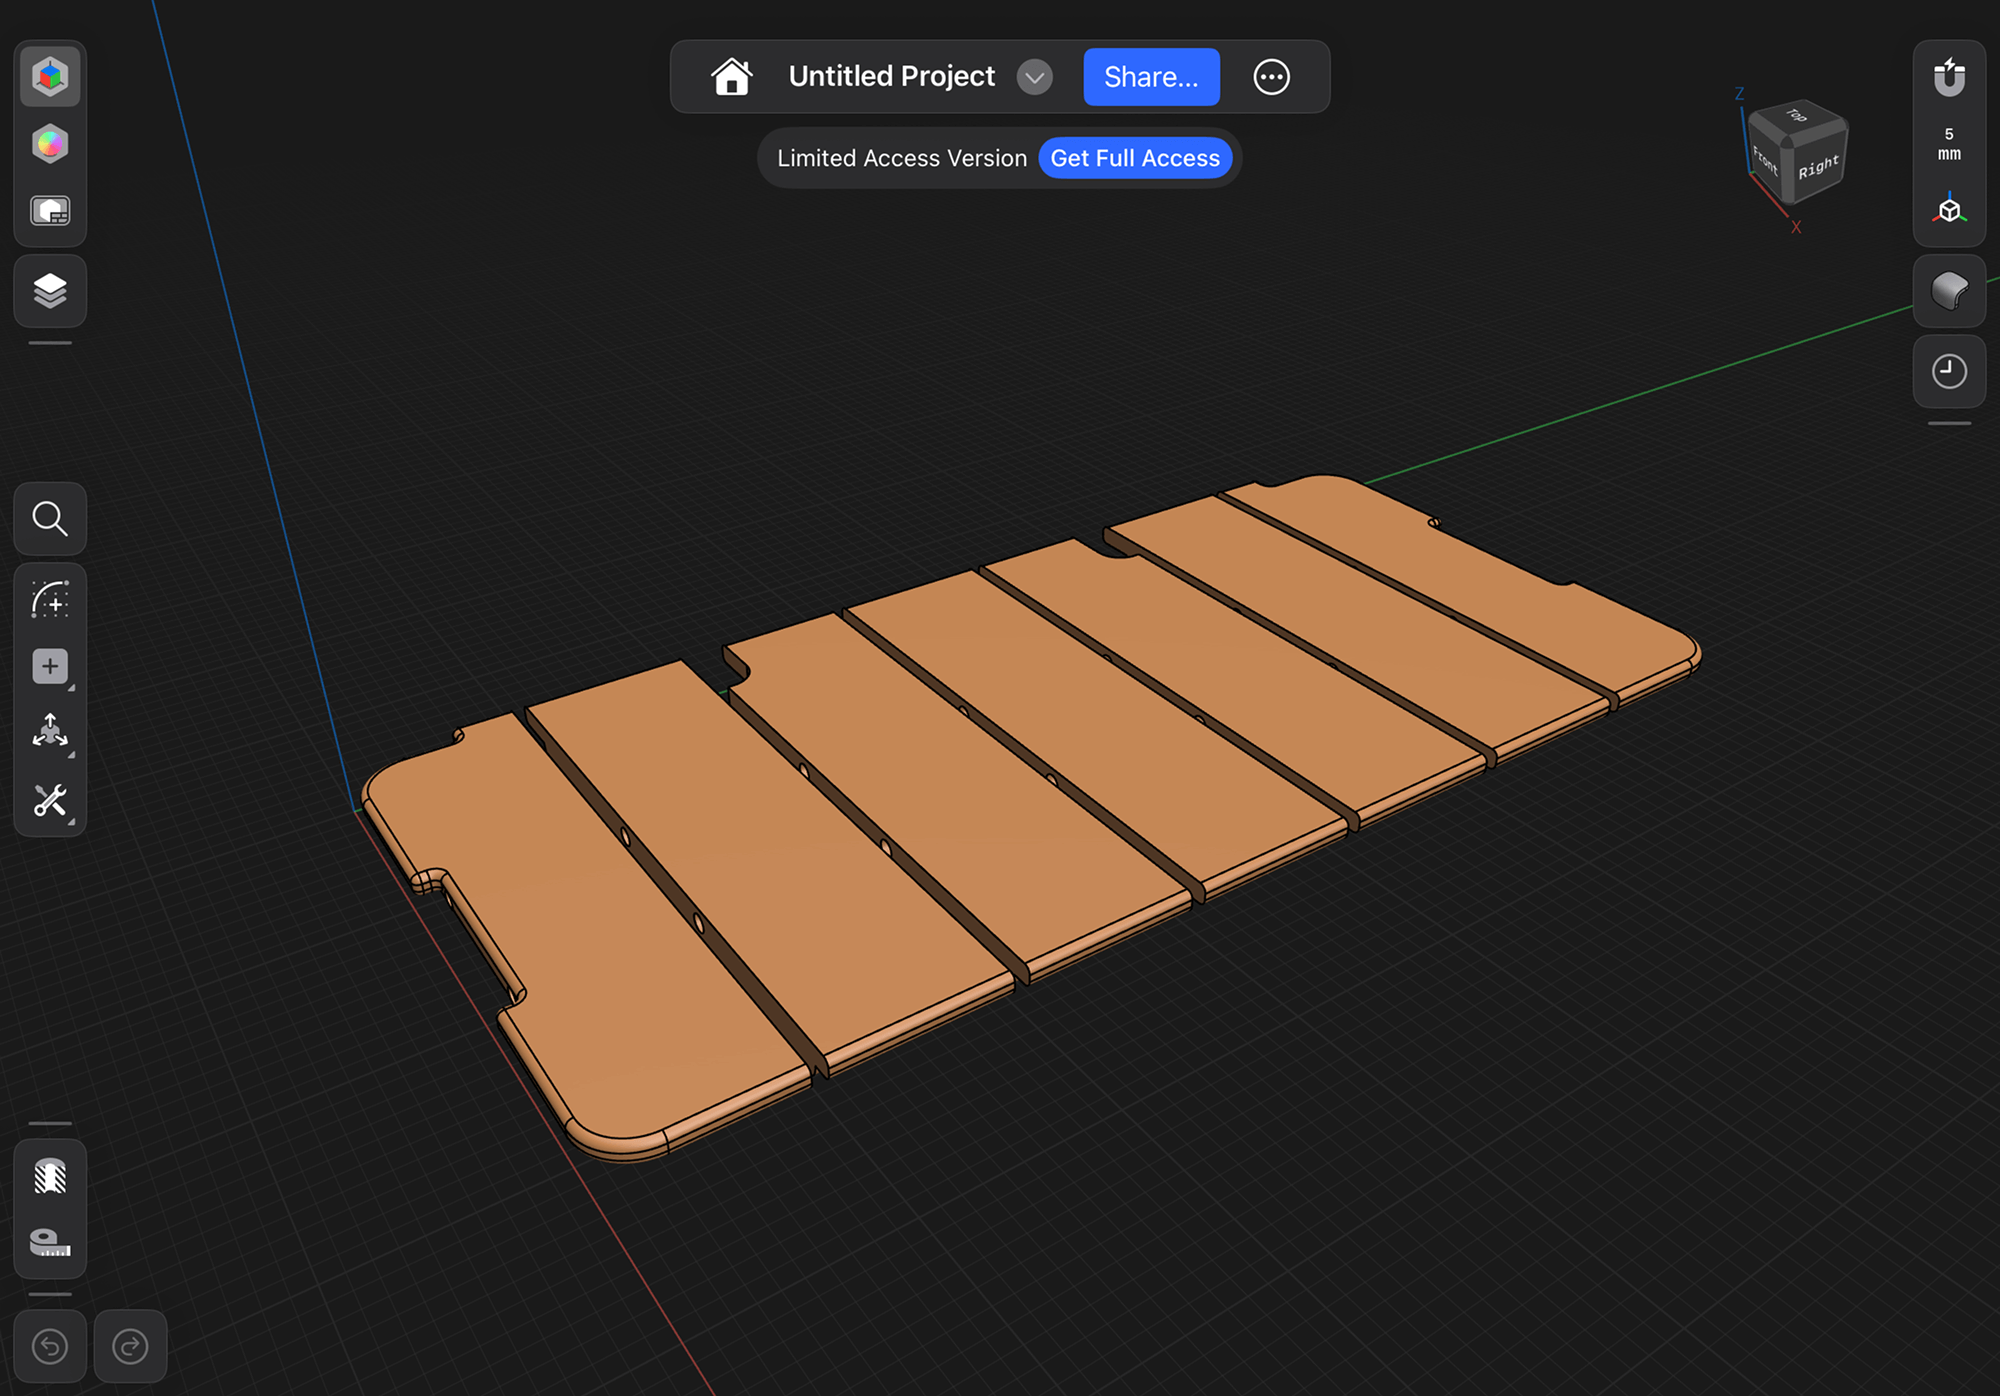Click the Search magnifier tool
The width and height of the screenshot is (2000, 1396).
50,518
